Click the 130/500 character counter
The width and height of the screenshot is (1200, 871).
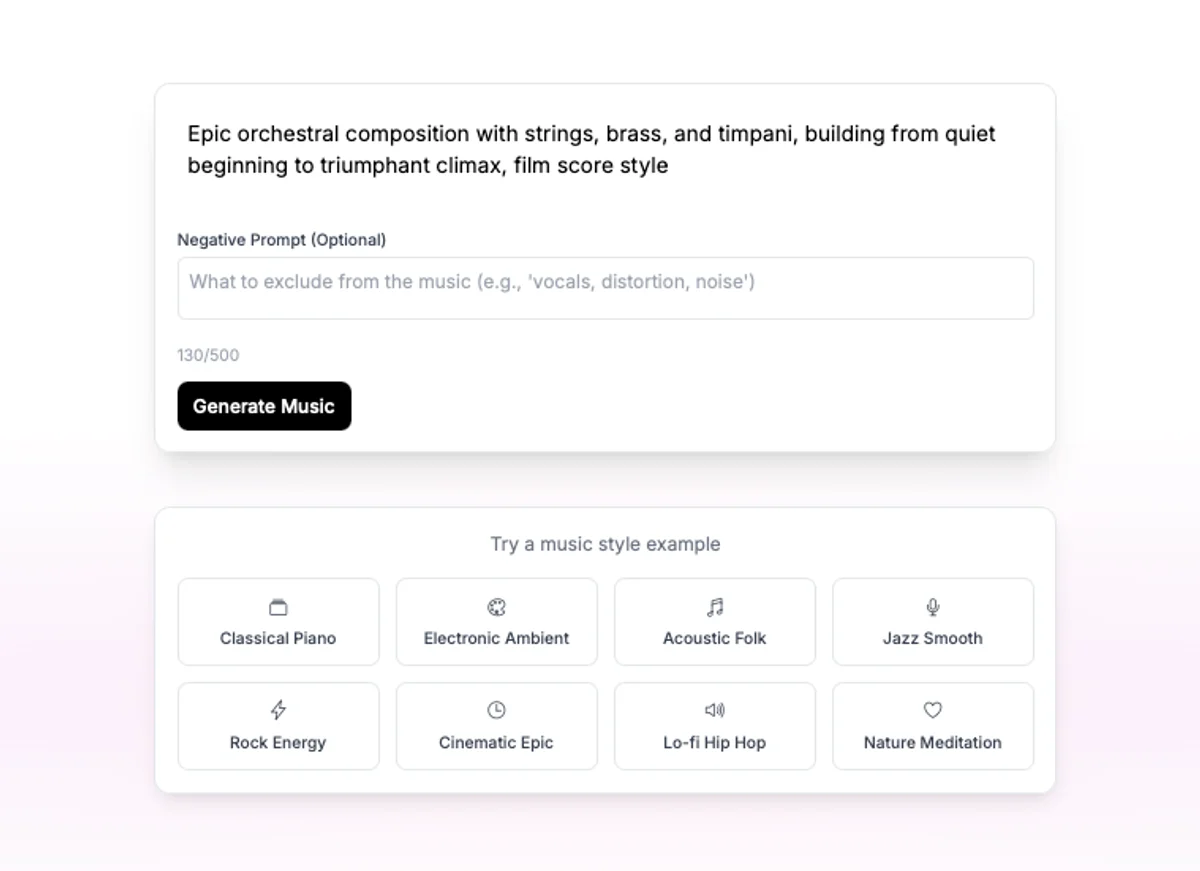pyautogui.click(x=208, y=355)
